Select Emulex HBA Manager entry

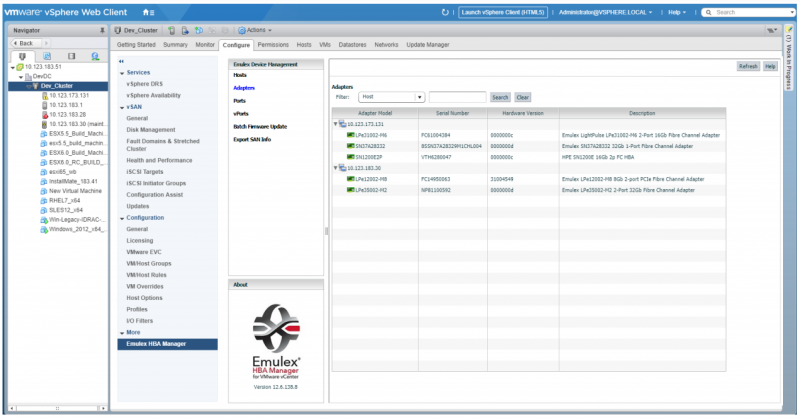pyautogui.click(x=167, y=344)
